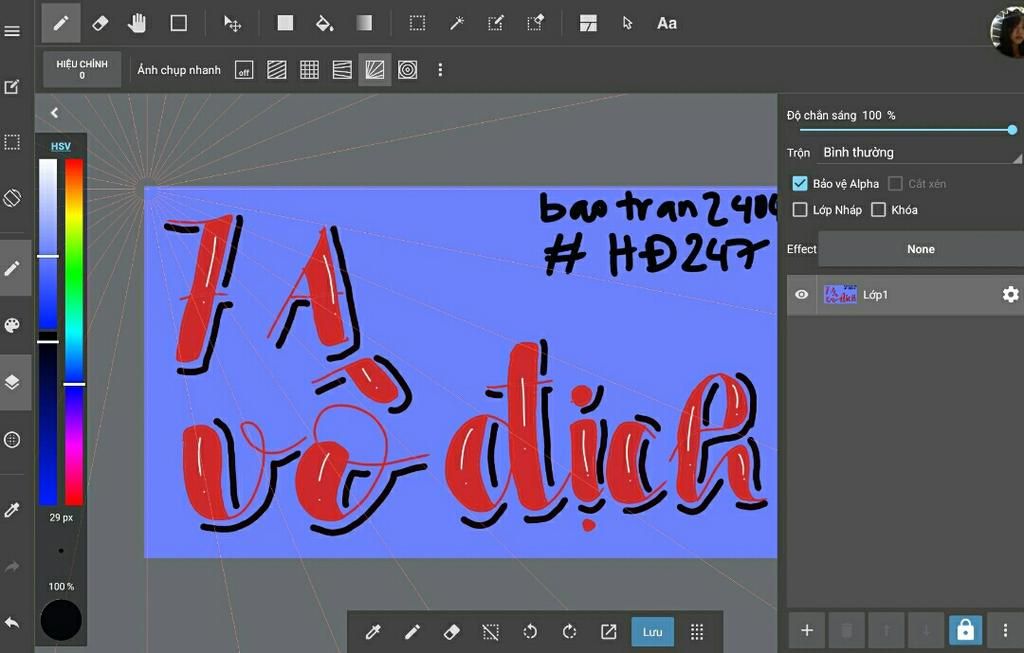Screen dimensions: 1024x653
Task: Add a new layer with plus
Action: click(x=807, y=630)
